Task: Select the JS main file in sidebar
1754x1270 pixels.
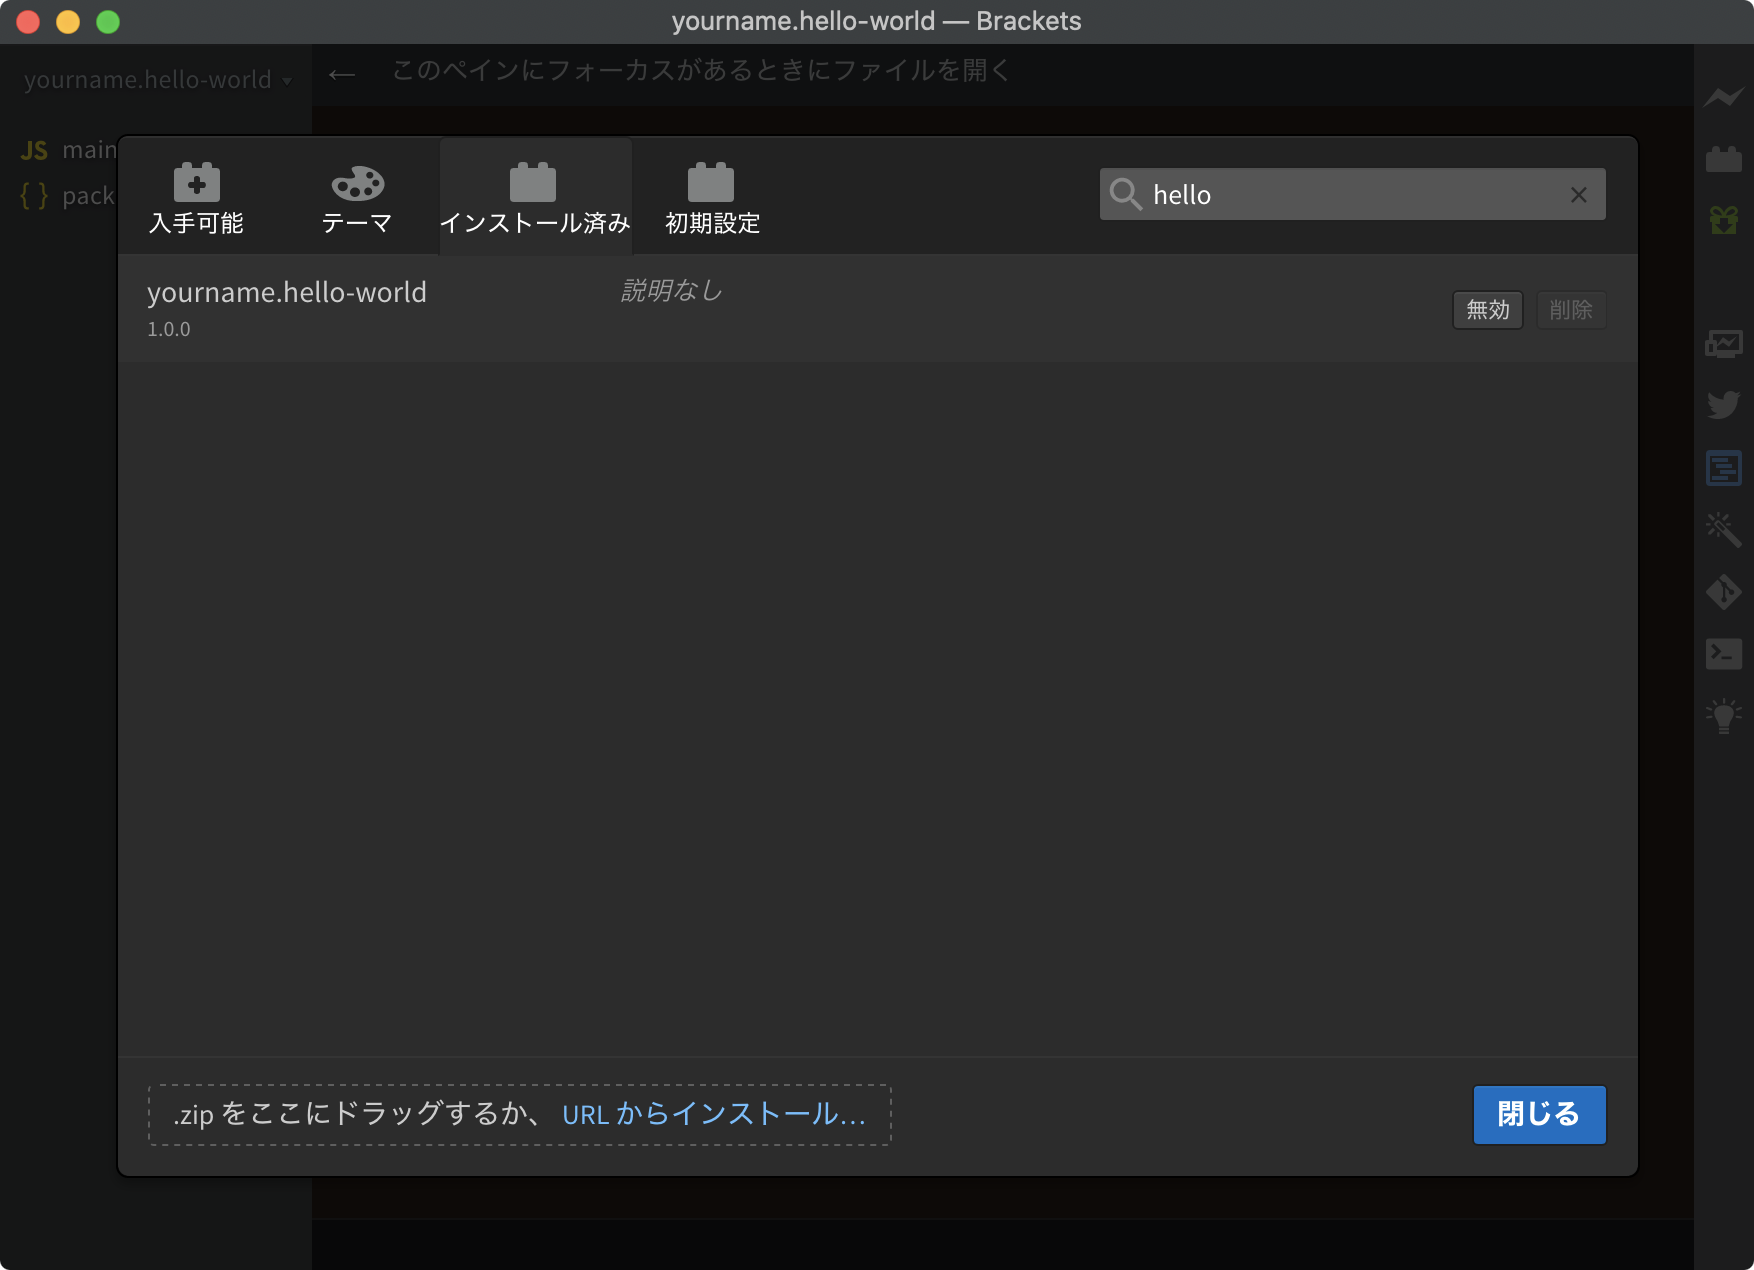Action: click(68, 150)
